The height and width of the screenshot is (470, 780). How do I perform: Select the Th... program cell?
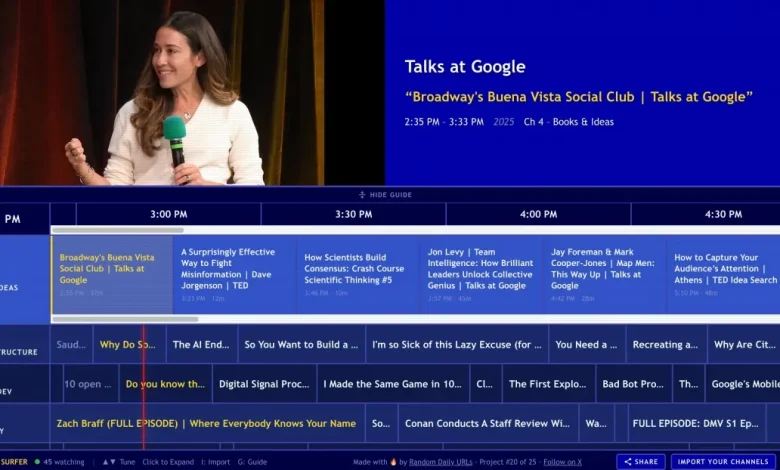coord(688,384)
